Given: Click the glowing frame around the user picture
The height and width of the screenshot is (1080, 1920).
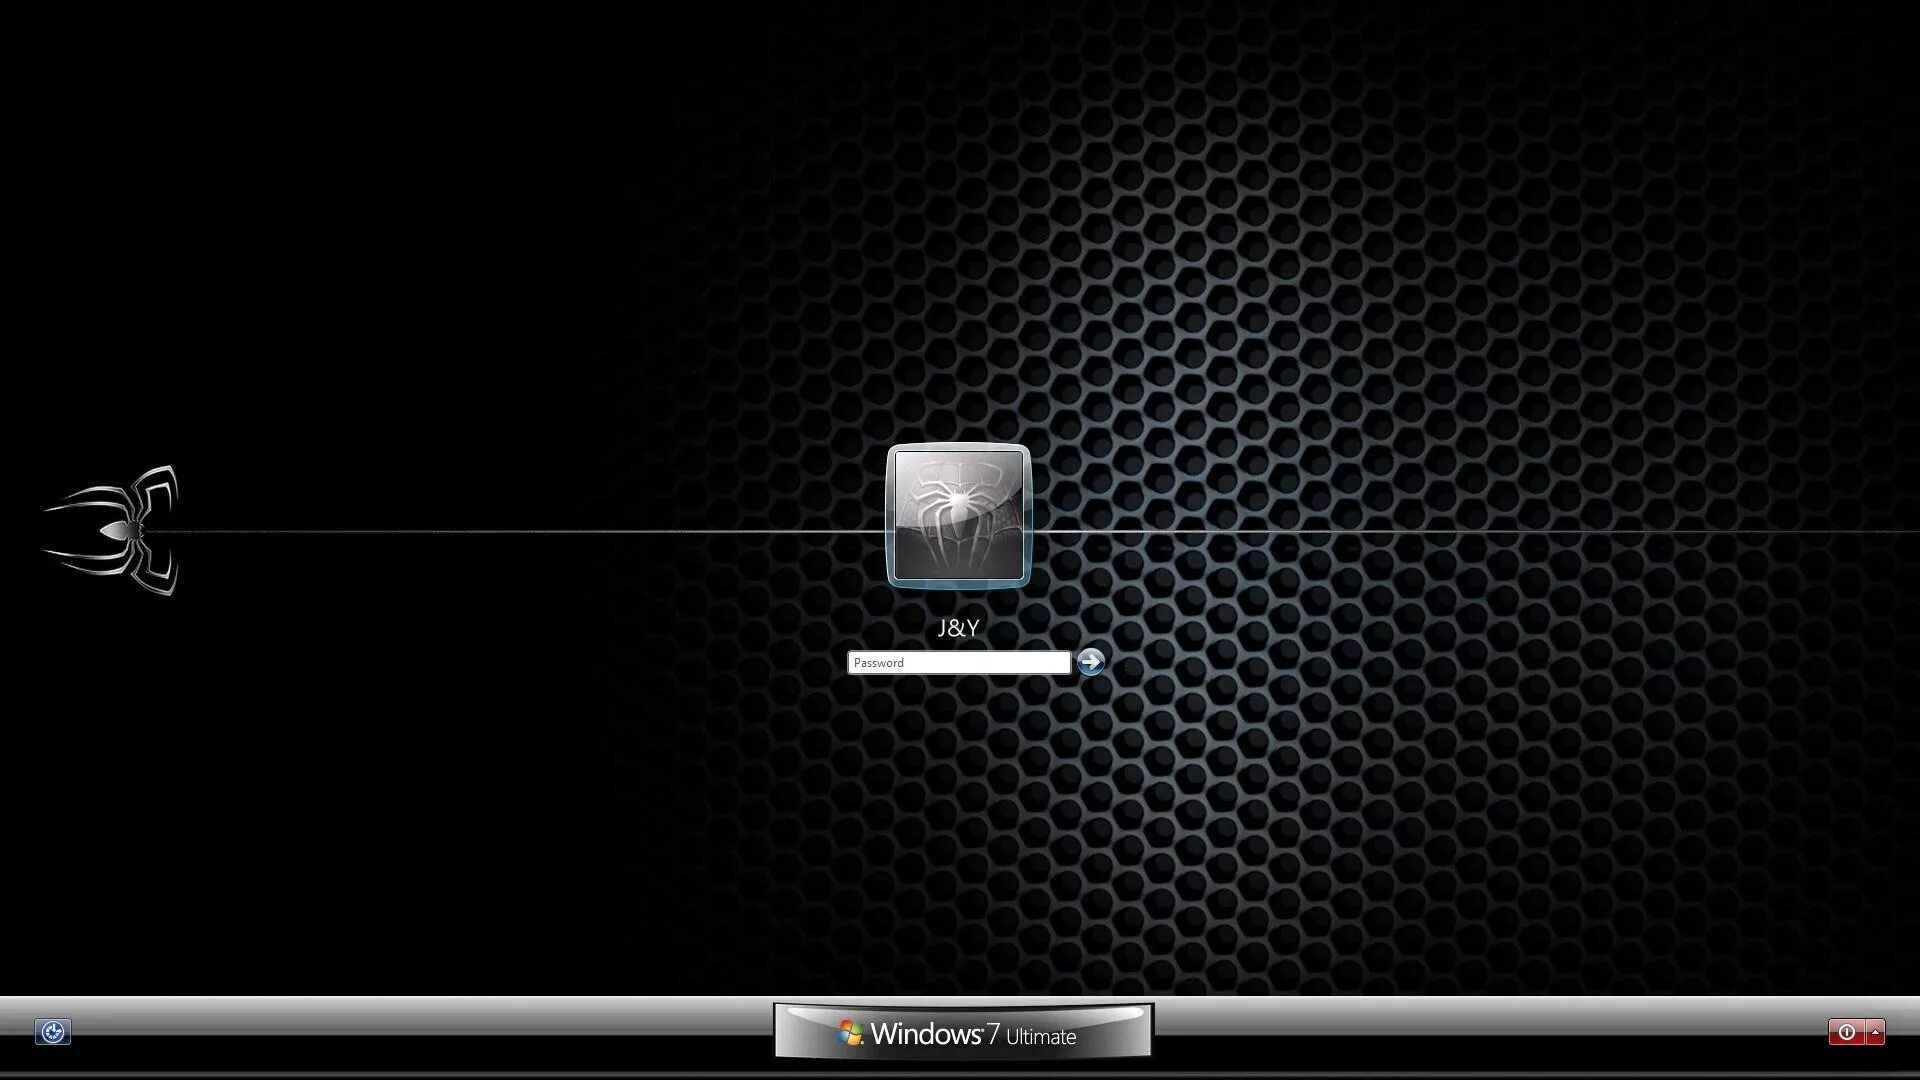Looking at the screenshot, I should click(891, 516).
